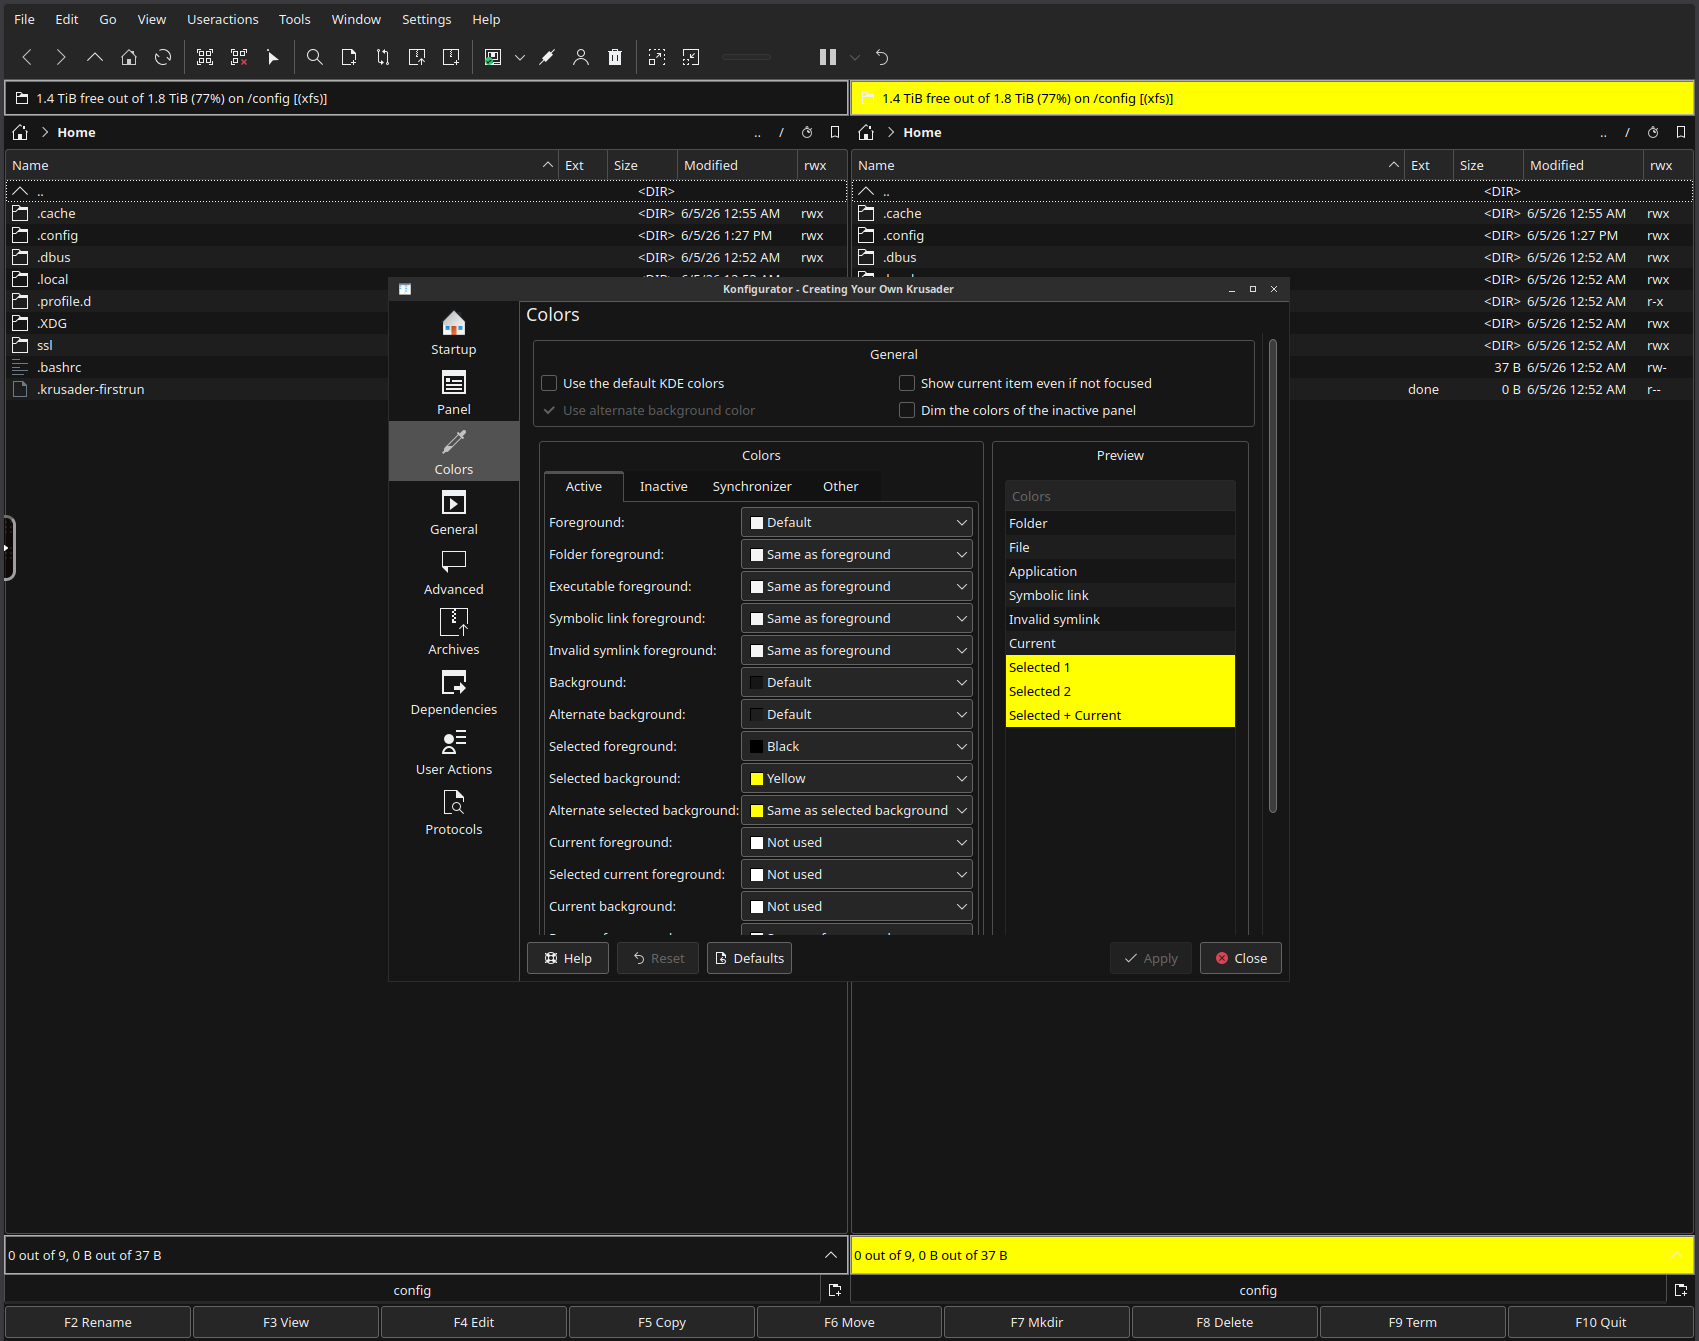This screenshot has width=1699, height=1341.
Task: Open the Tools menu
Action: point(295,19)
